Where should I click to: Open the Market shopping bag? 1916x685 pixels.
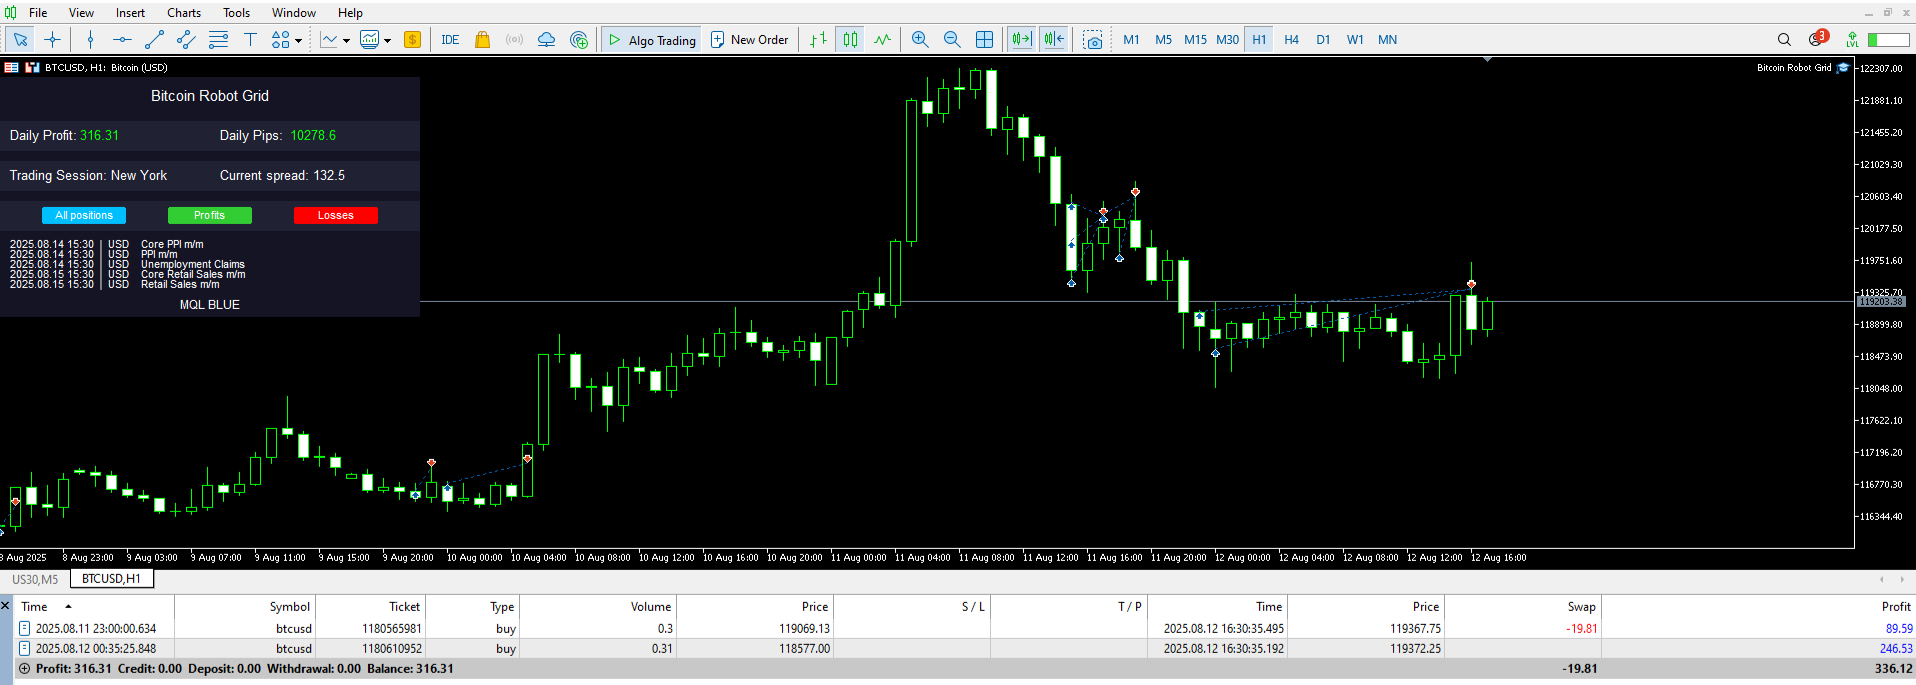[482, 40]
